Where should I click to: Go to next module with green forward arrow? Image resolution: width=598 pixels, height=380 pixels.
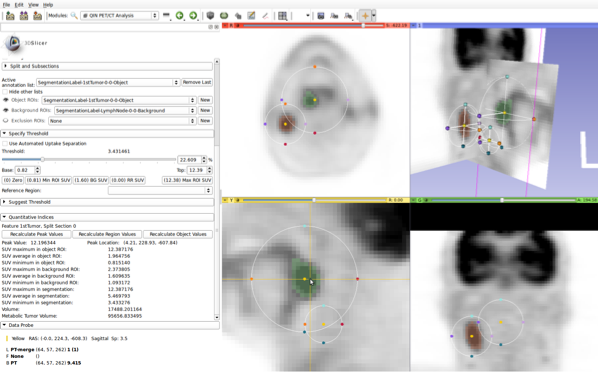pos(193,16)
